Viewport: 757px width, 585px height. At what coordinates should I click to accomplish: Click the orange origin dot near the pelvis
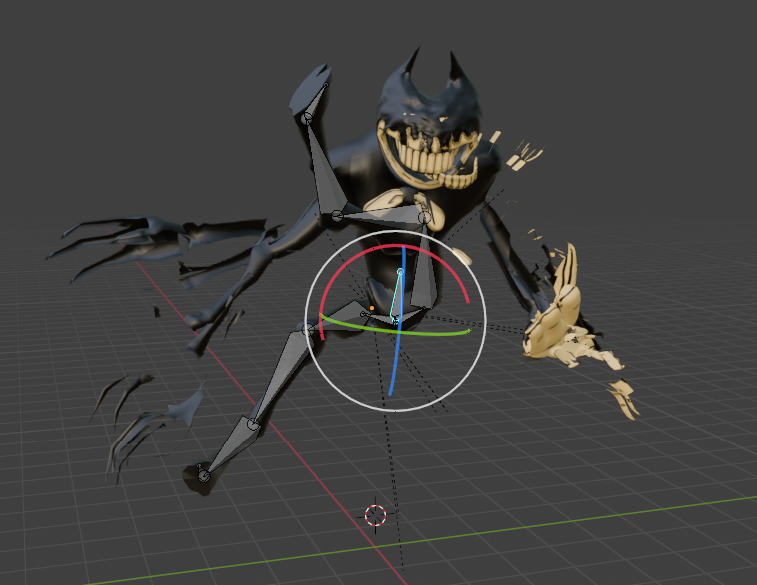372,307
